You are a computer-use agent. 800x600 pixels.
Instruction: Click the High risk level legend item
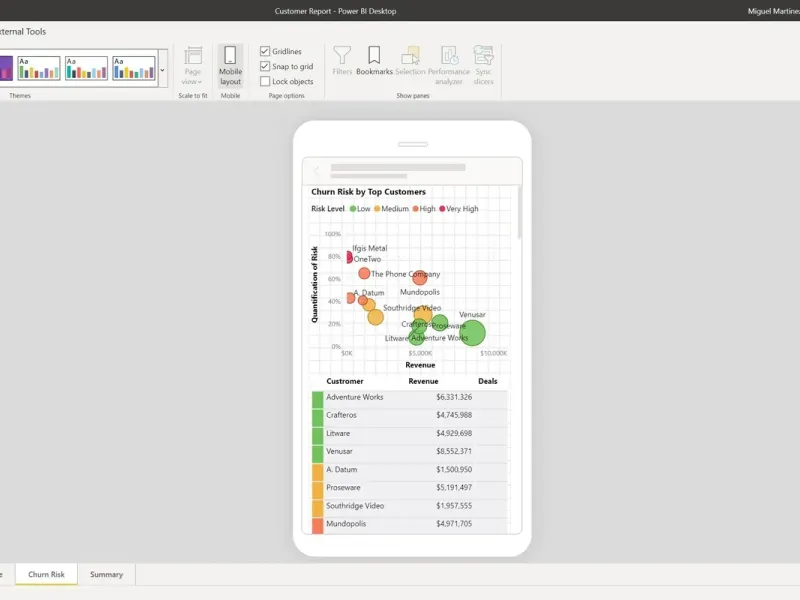[x=424, y=209]
